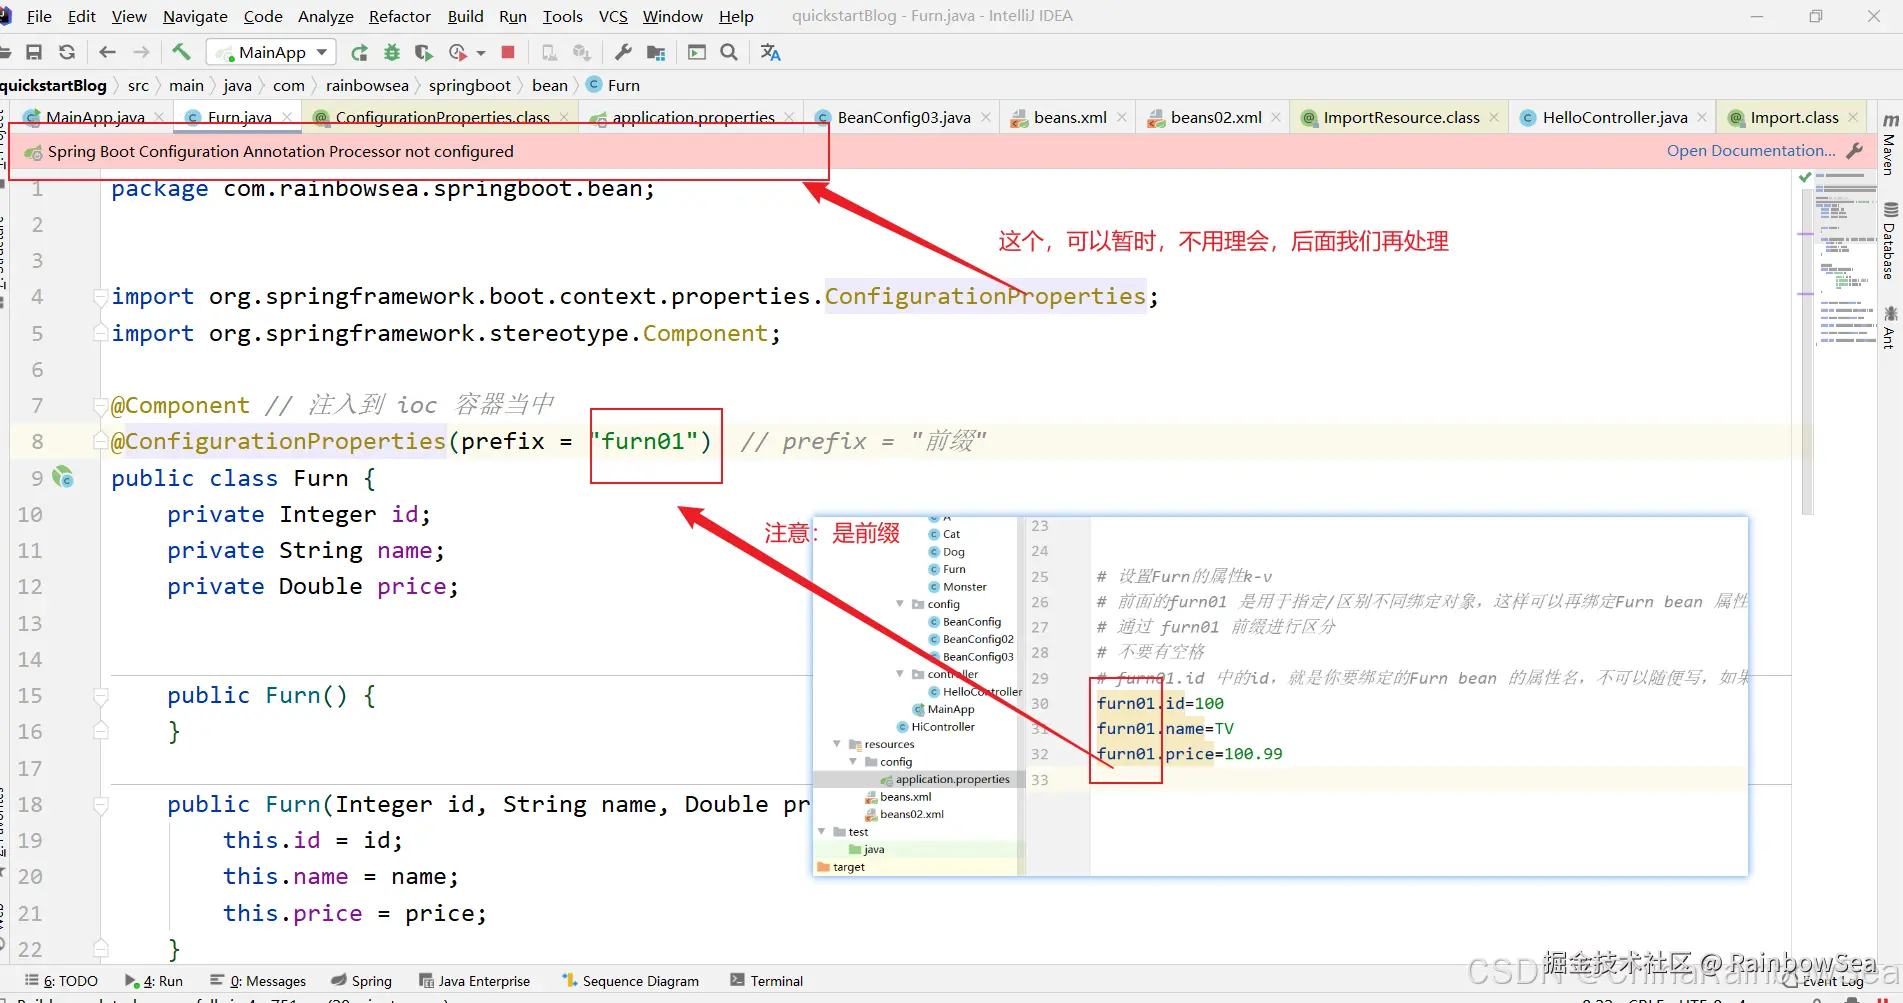Screen dimensions: 1903x1003
Task: Close the BeanConfig03.java tab
Action: click(x=986, y=117)
